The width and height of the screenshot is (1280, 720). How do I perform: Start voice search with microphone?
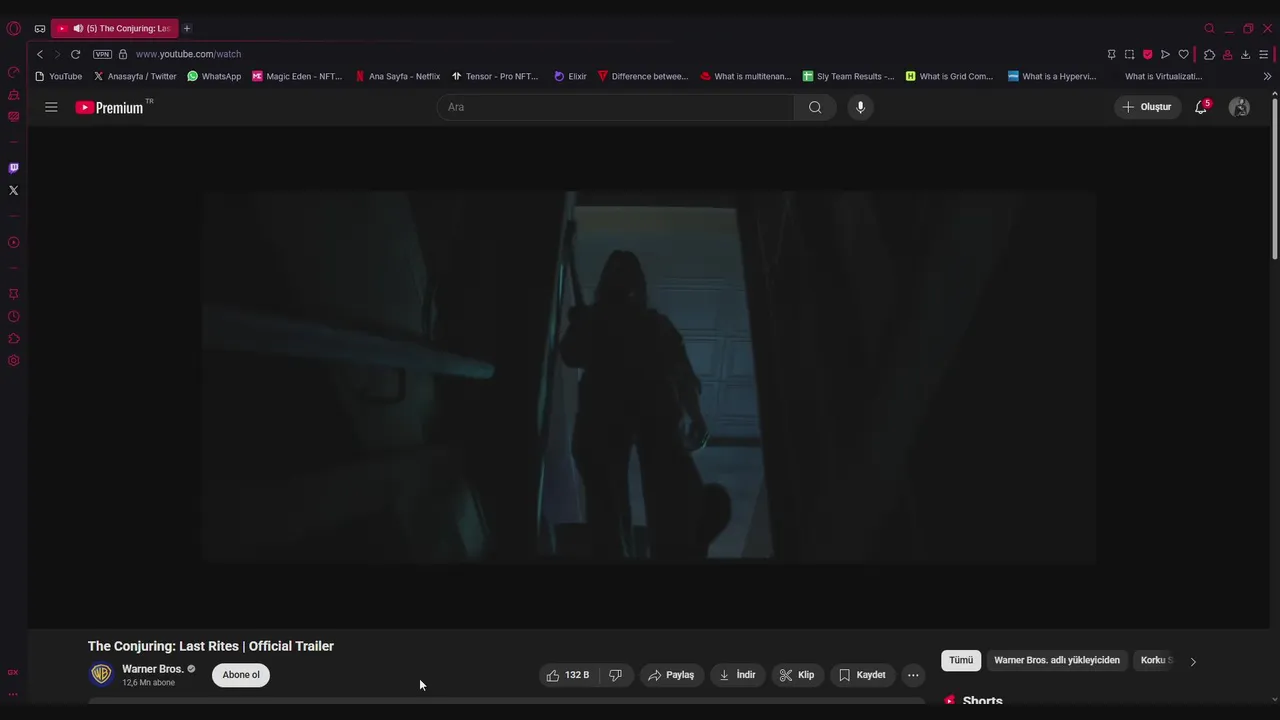[860, 107]
